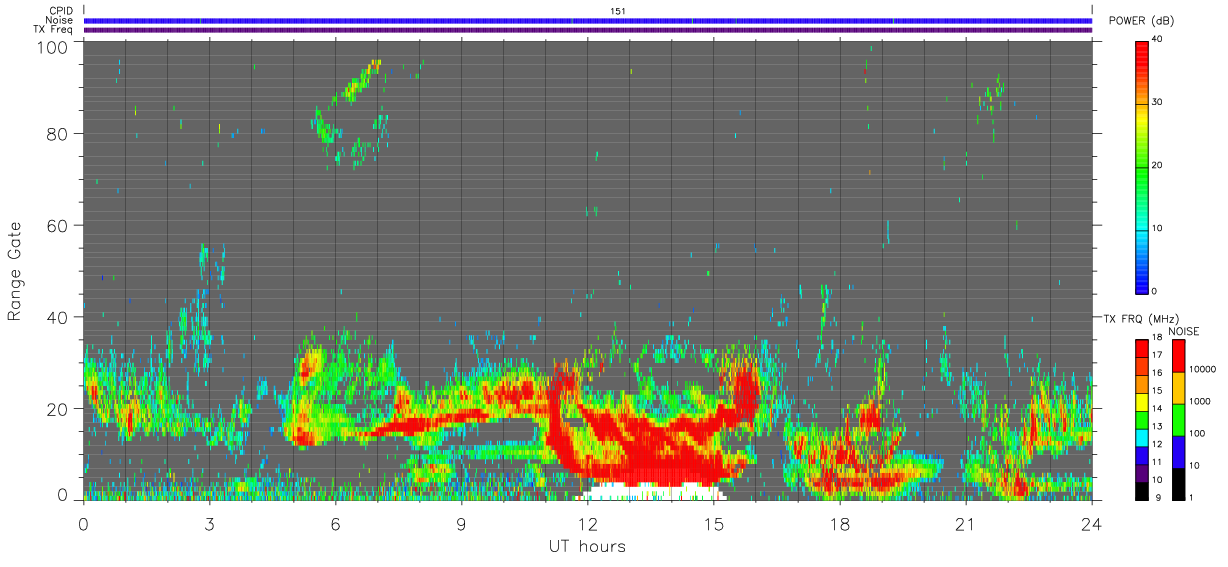
Task: Select the blue Noise strip above the plot
Action: coord(588,20)
